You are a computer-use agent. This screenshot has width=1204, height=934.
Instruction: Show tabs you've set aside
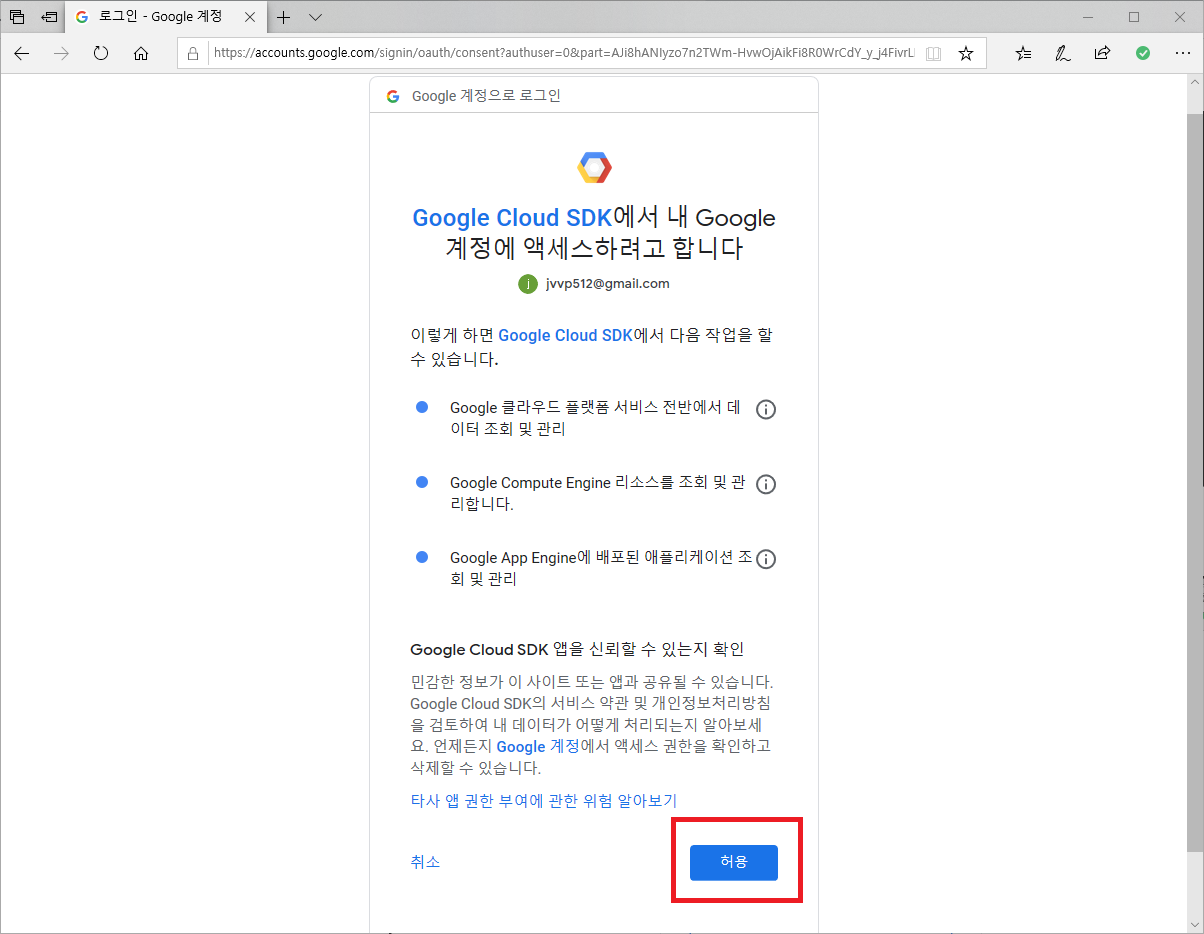tap(17, 17)
